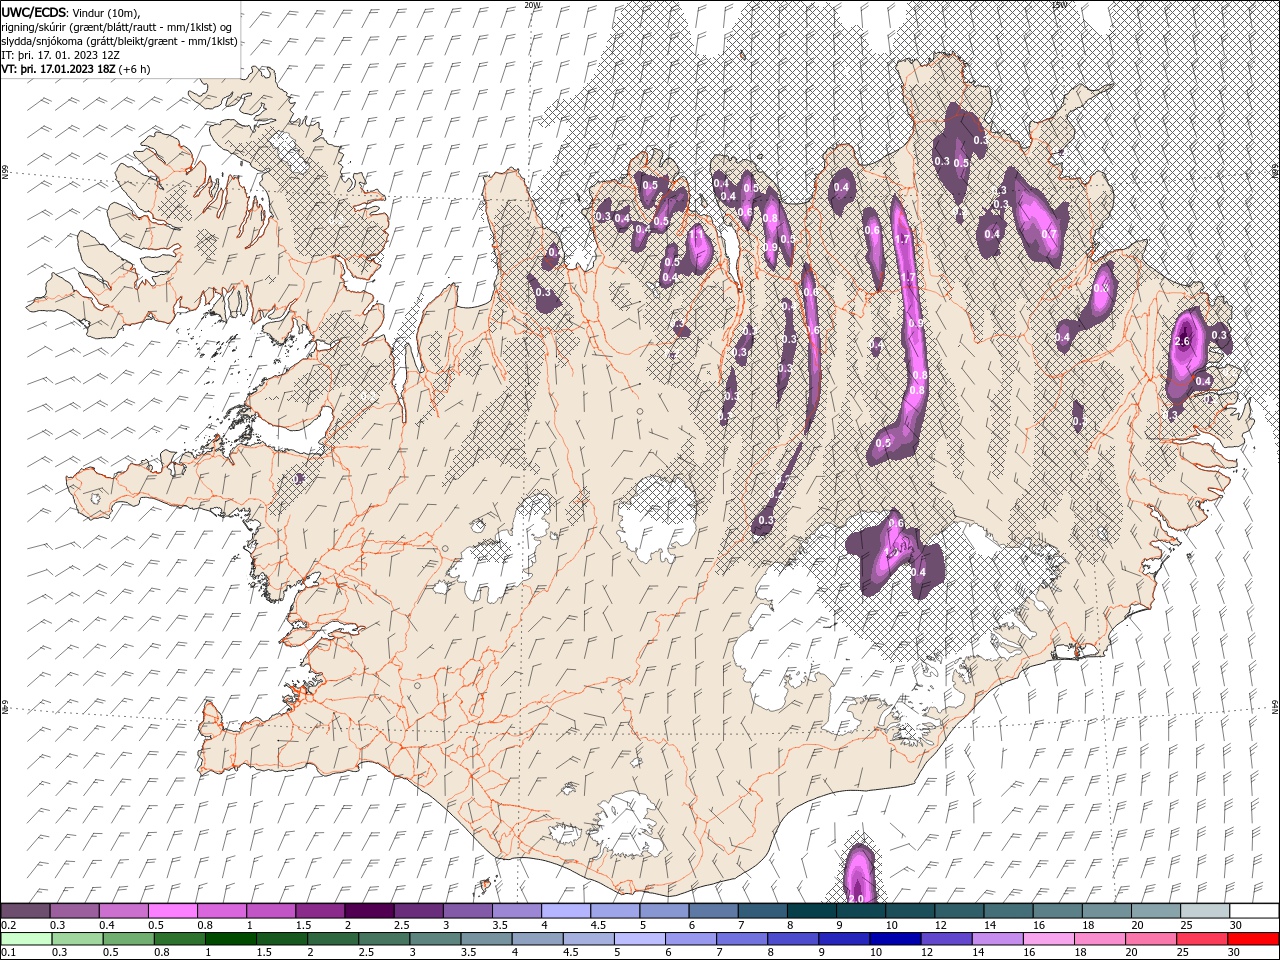Click the snow legend swatch for 0.3–0.4 mm
Screen dimensions: 1280x960
point(75,911)
